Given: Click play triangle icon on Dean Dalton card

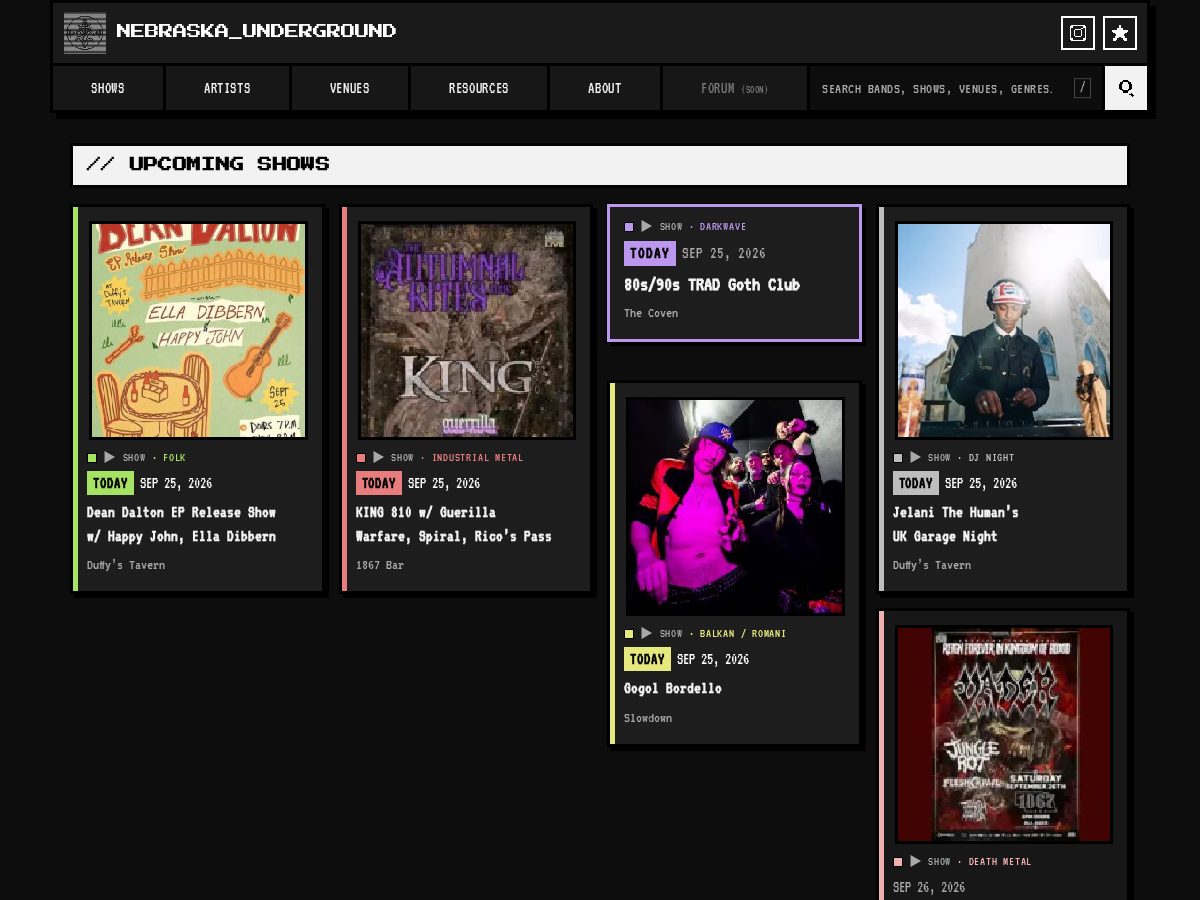Looking at the screenshot, I should click(x=110, y=458).
